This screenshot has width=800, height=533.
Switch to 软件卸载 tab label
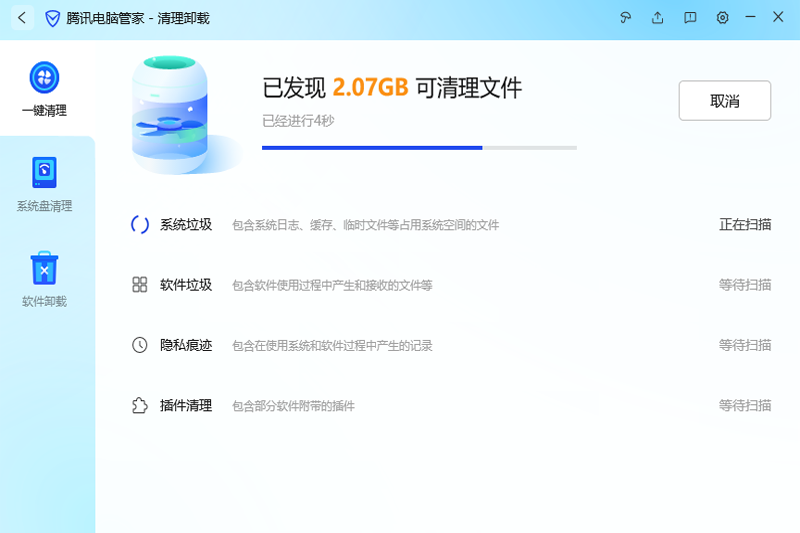point(45,302)
